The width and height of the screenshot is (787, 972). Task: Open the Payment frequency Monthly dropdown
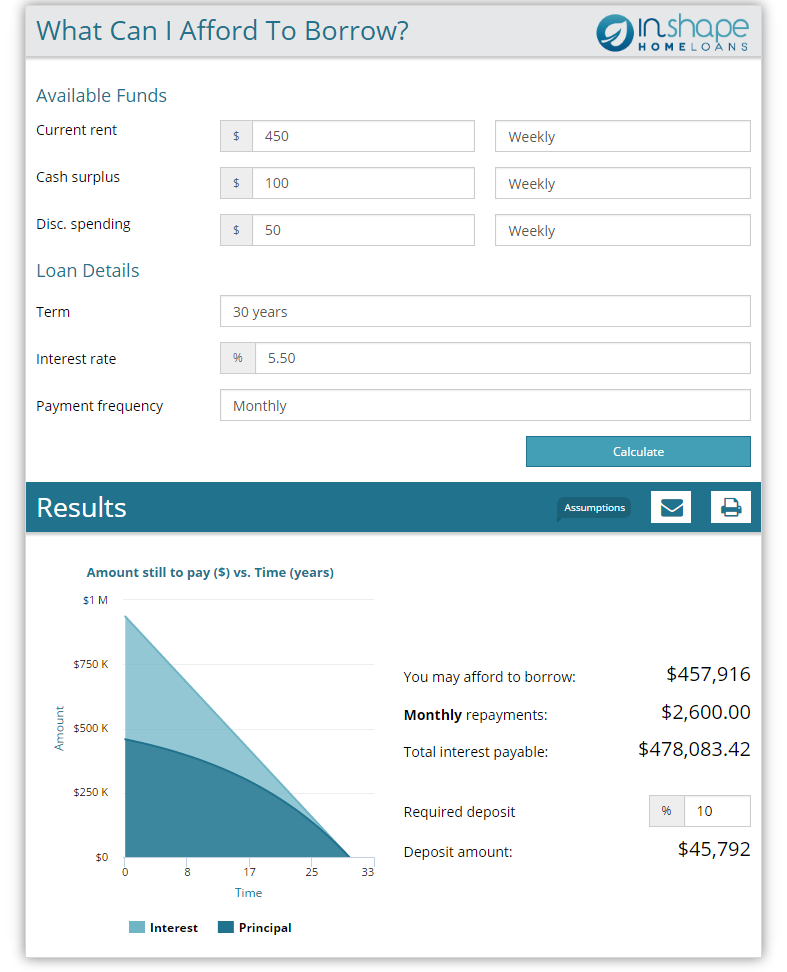pos(485,405)
